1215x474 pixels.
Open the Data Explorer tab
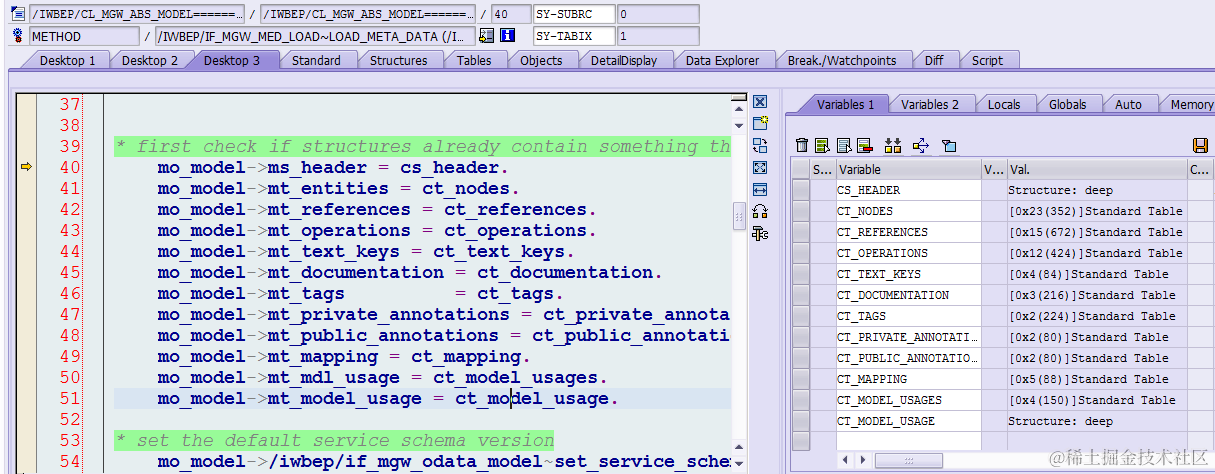722,60
